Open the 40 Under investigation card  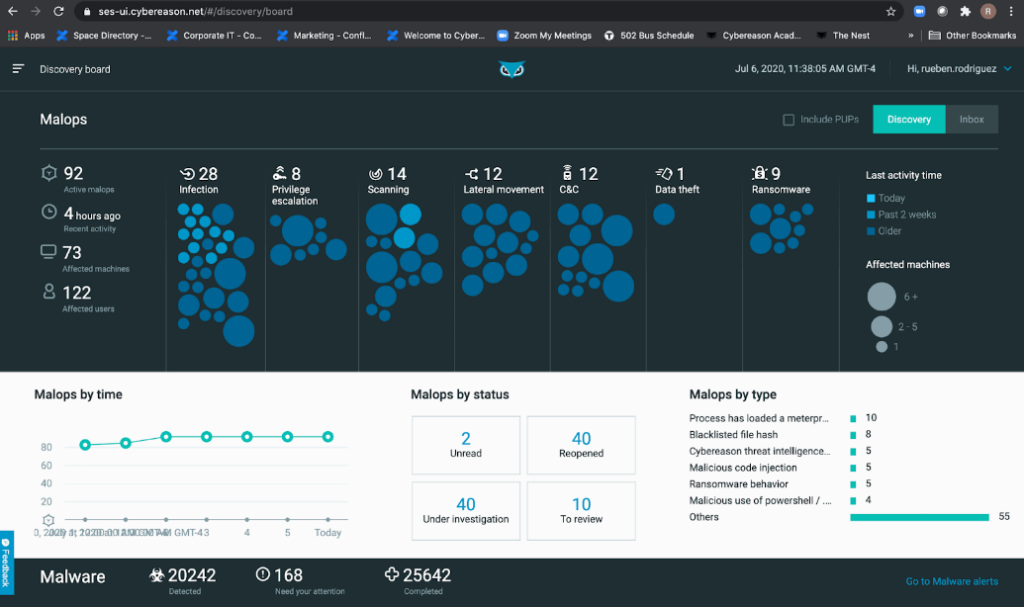pyautogui.click(x=466, y=511)
